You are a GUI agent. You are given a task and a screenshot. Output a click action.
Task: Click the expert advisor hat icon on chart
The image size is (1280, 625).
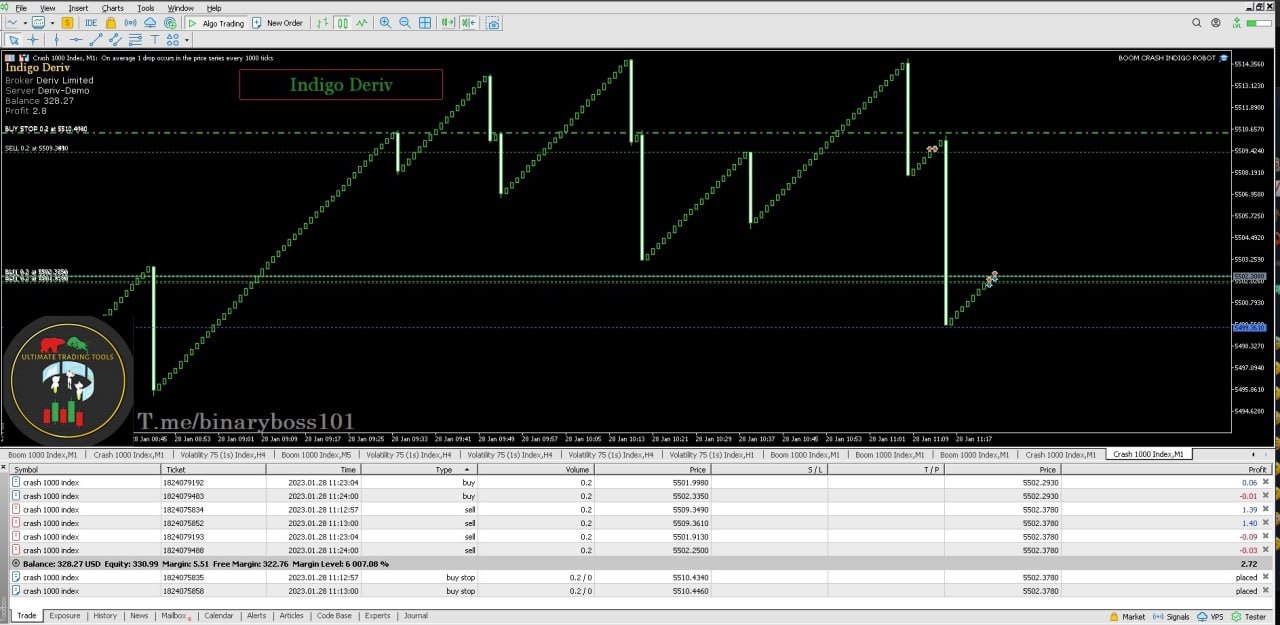(1224, 58)
